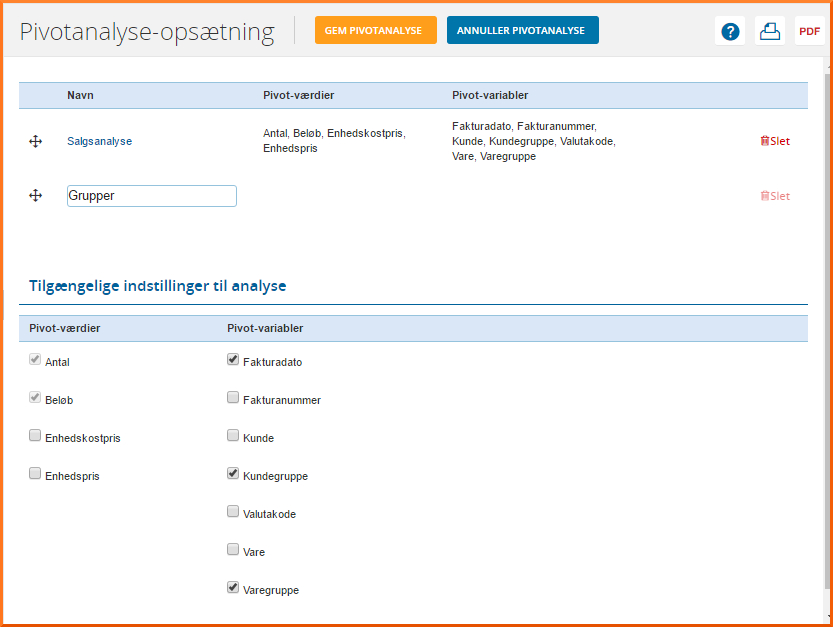Click the GEM PIVOTANALYSE button

point(375,30)
